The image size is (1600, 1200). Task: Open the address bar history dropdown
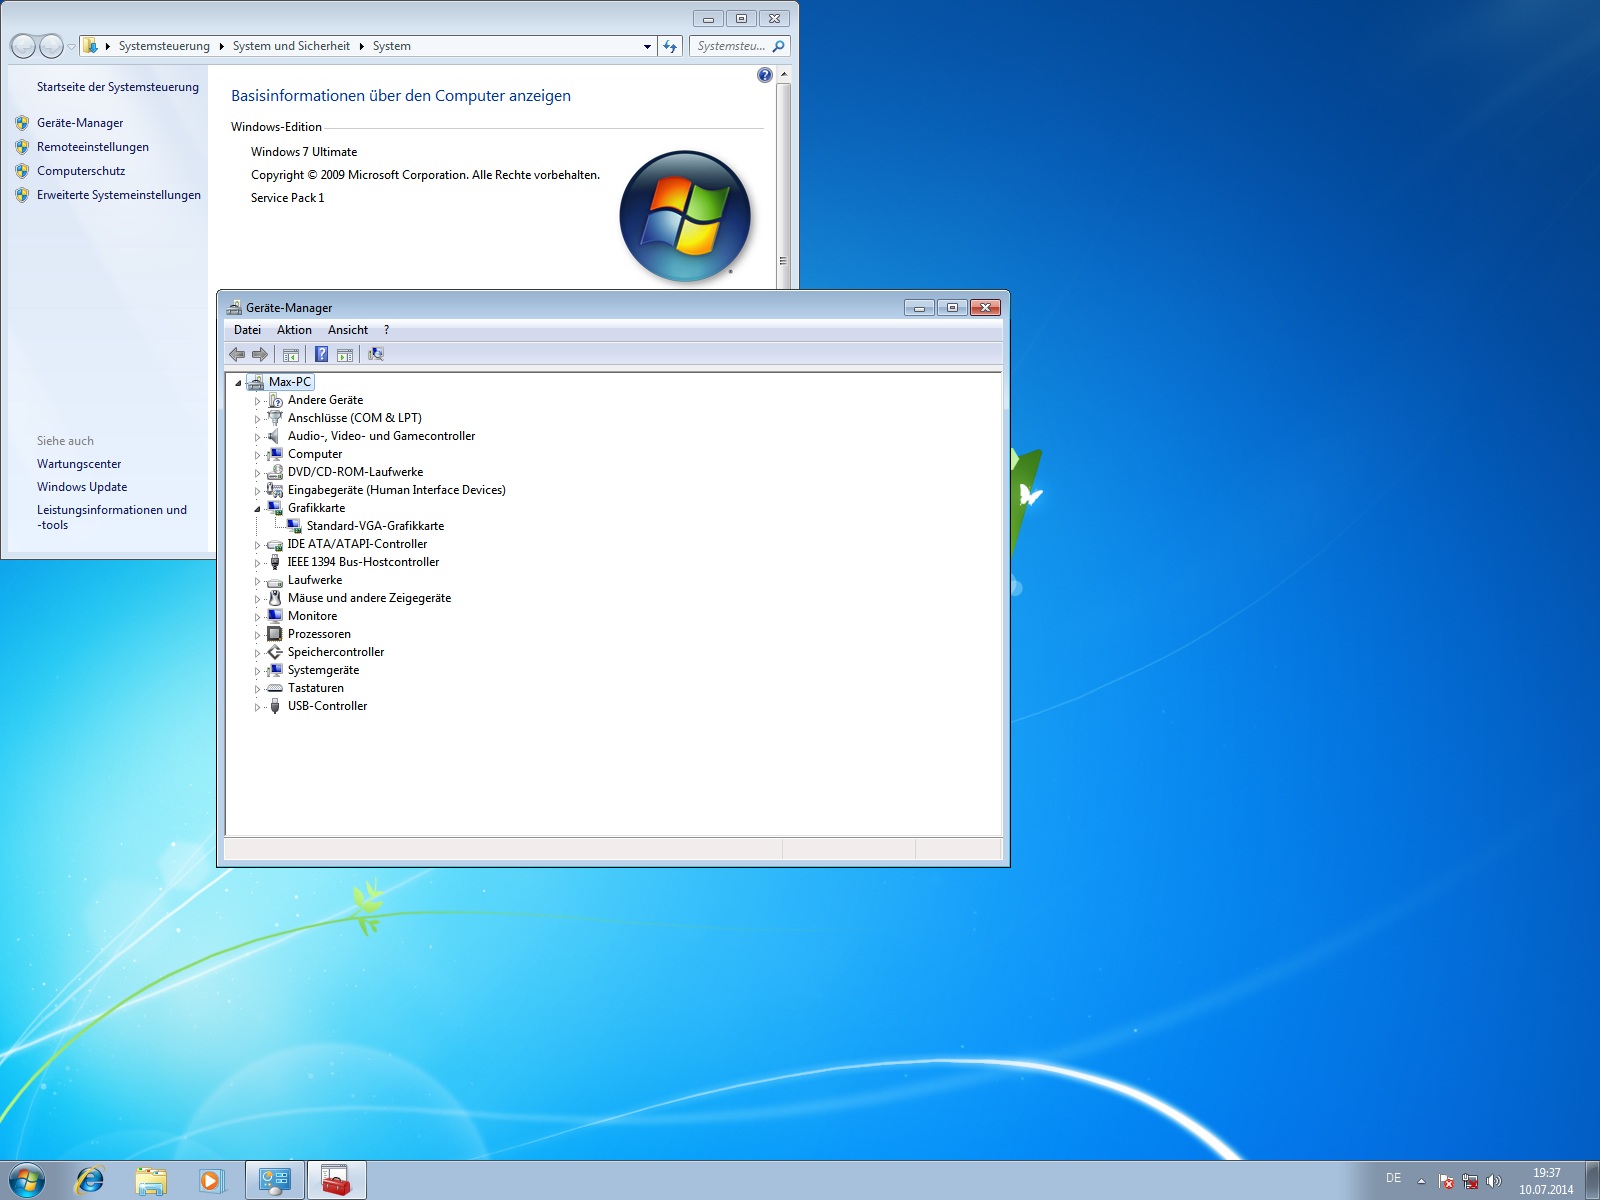(x=647, y=46)
